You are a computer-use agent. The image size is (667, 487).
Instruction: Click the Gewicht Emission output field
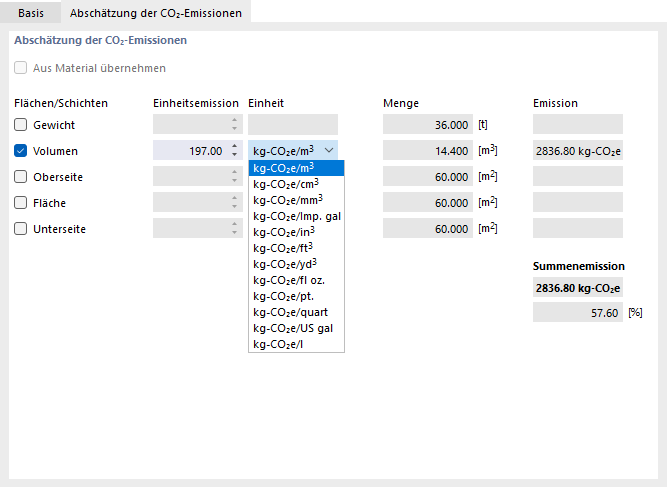(578, 124)
